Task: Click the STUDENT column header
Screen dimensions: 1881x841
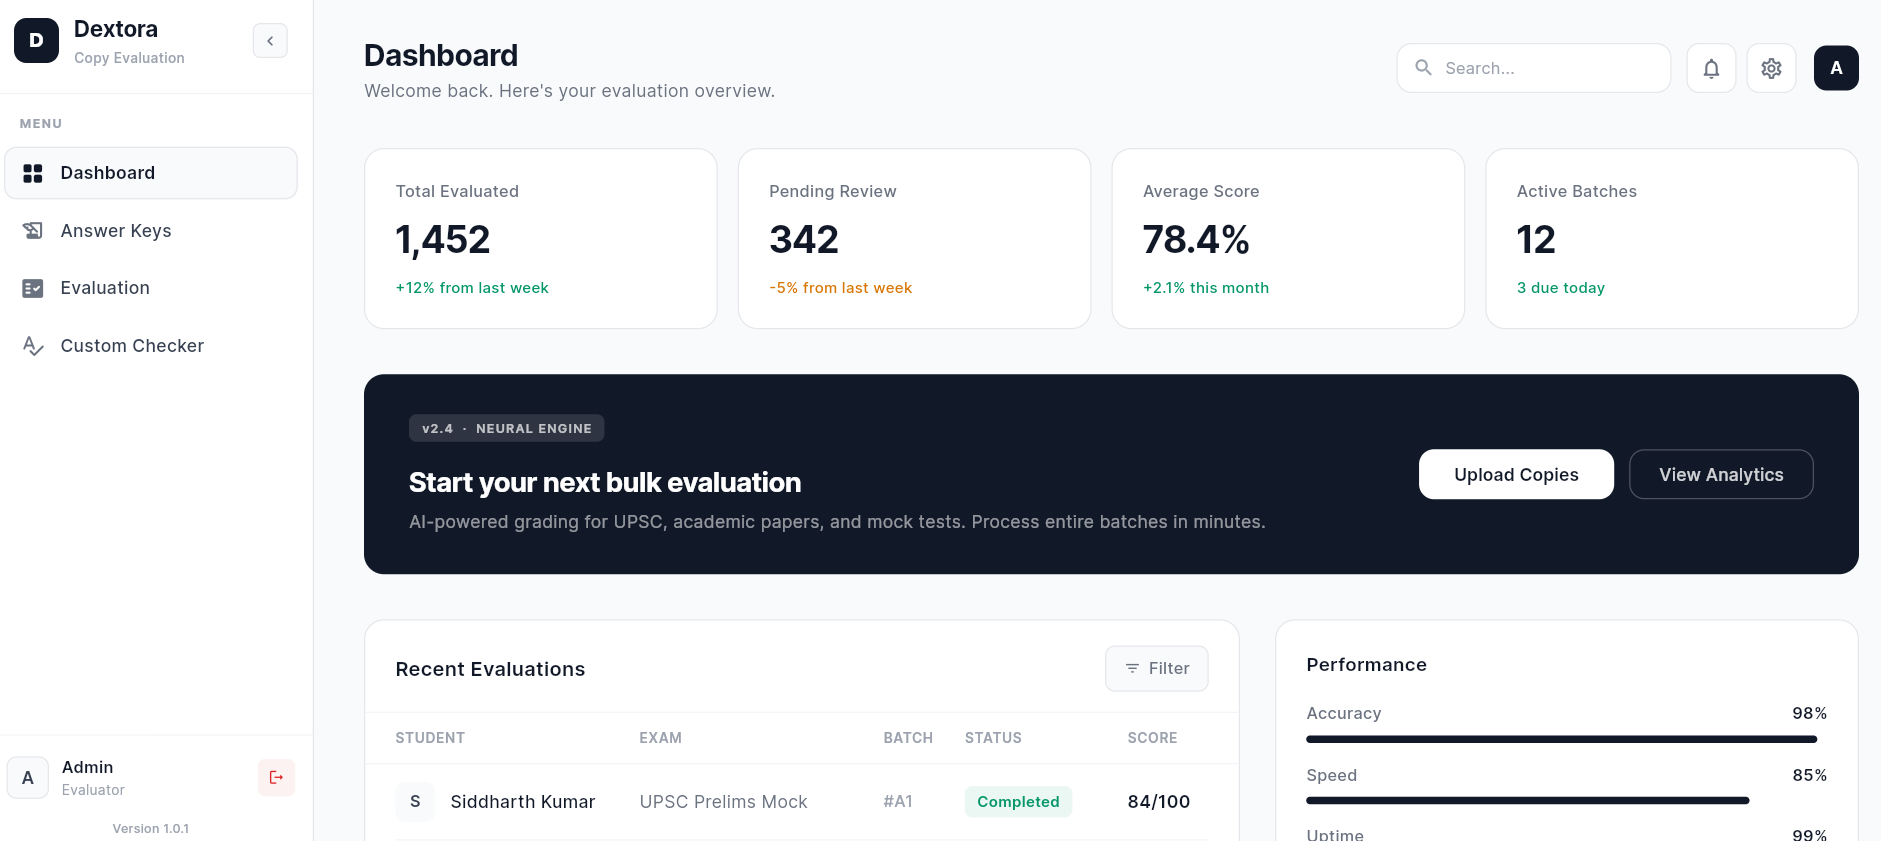Action: (x=430, y=738)
